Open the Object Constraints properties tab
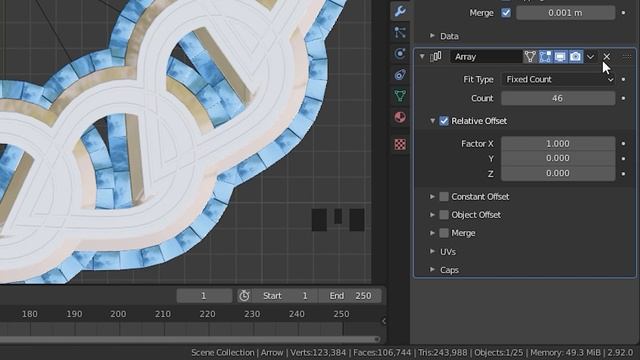The width and height of the screenshot is (640, 360). tap(400, 75)
